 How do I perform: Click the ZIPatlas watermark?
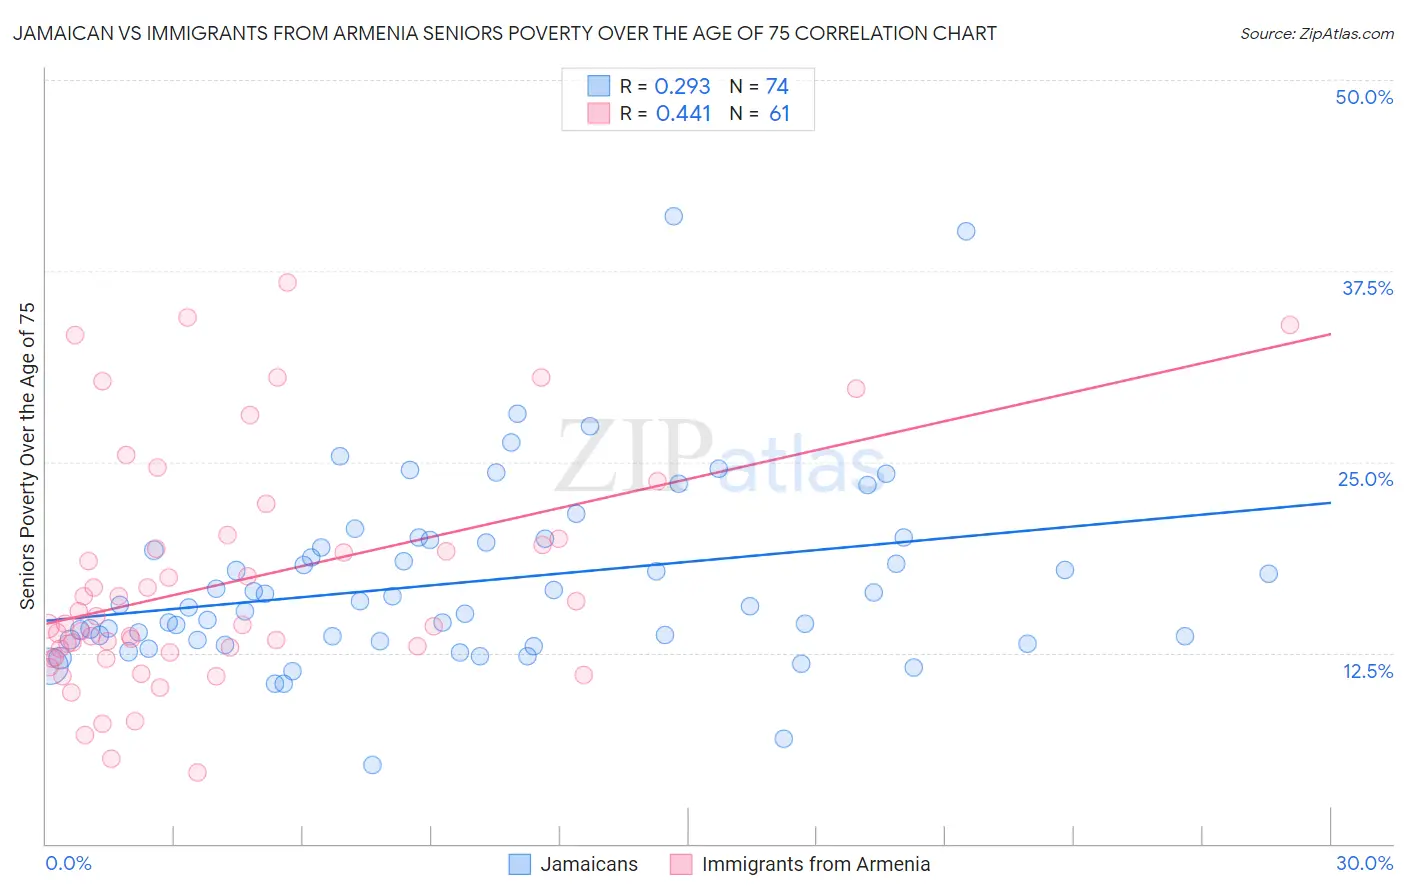pyautogui.click(x=720, y=458)
